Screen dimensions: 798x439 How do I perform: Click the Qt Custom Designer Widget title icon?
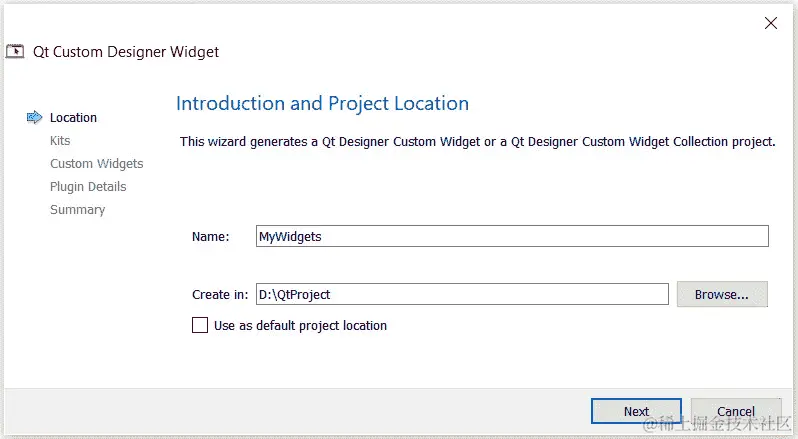[15, 51]
